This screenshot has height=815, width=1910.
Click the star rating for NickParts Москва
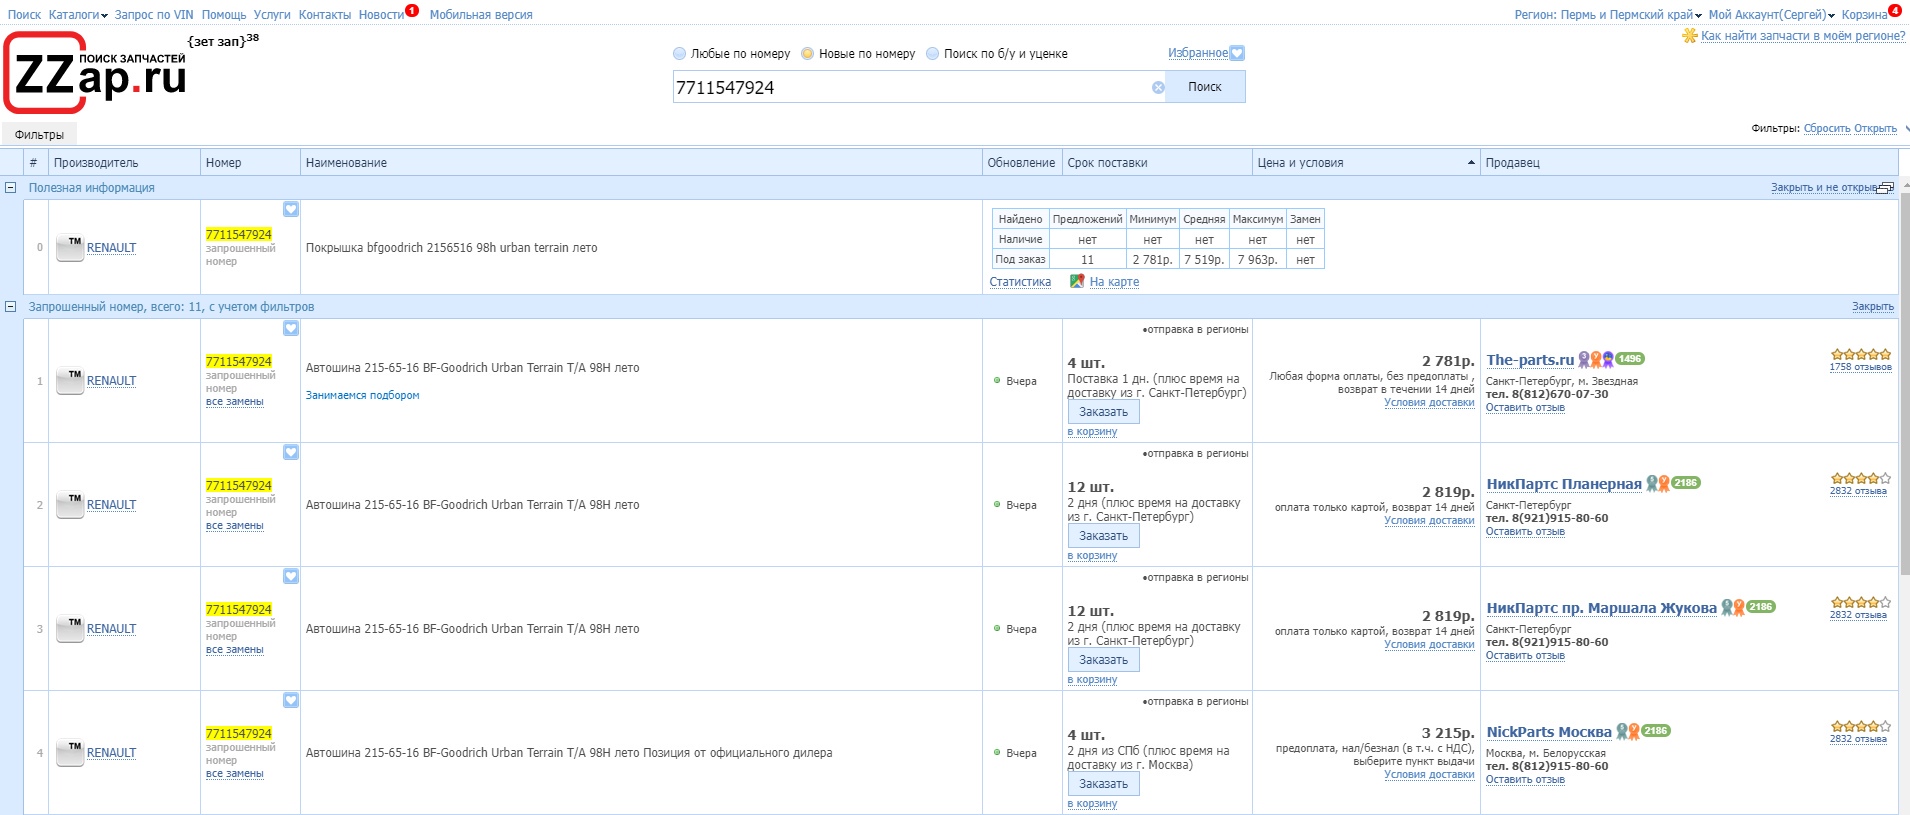point(1861,726)
